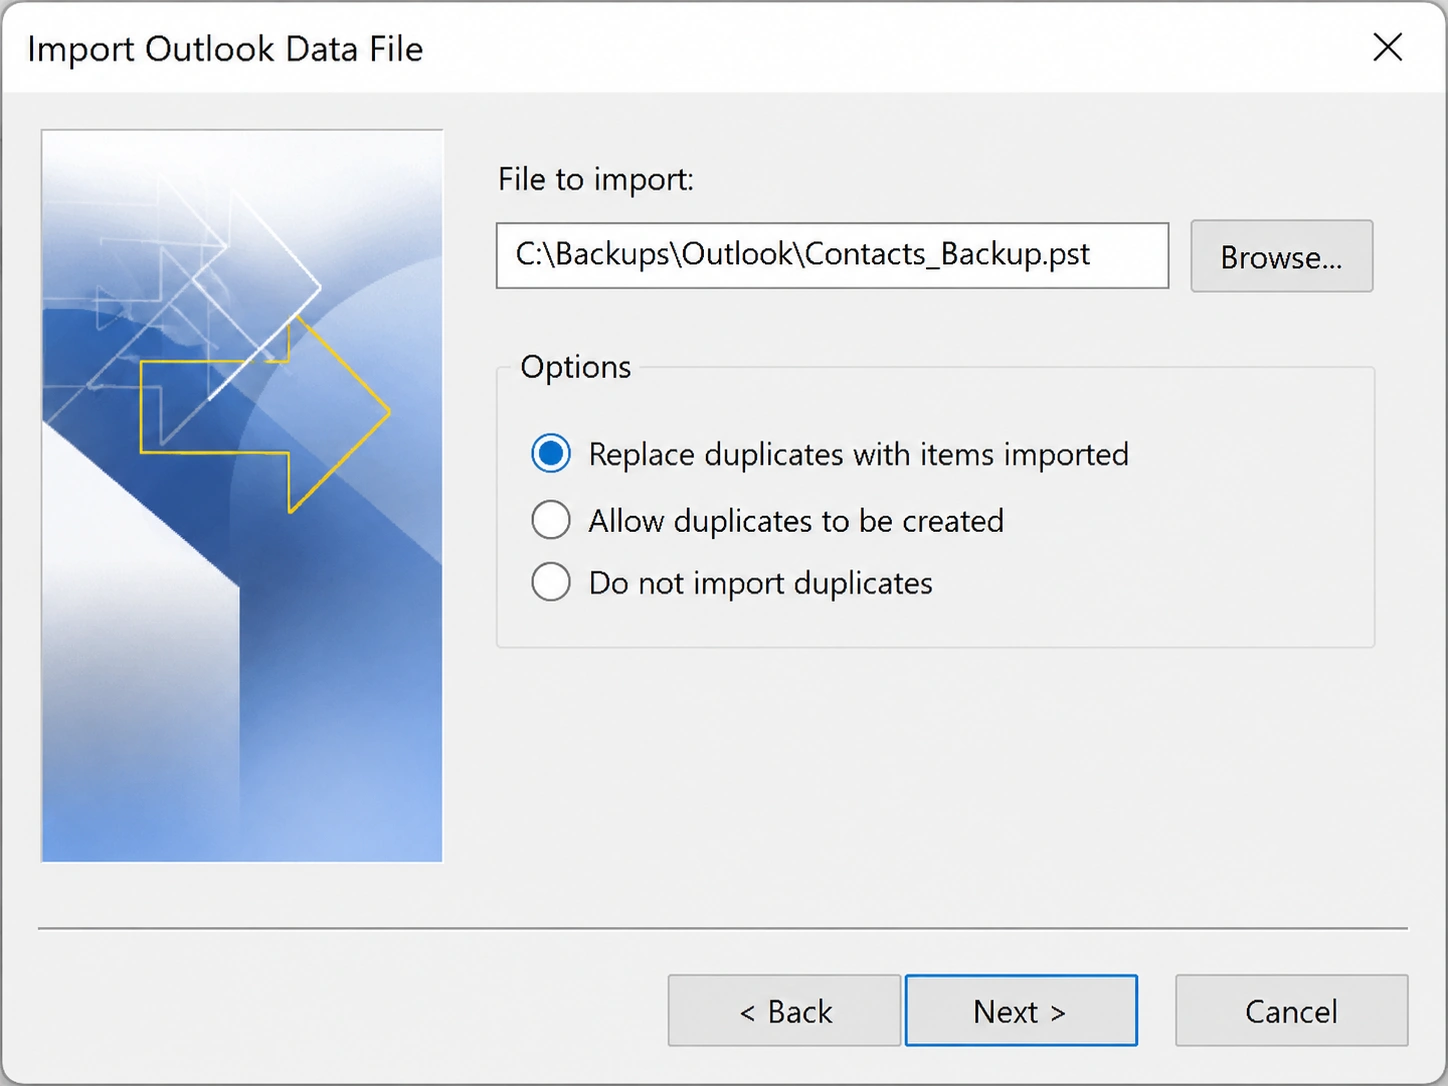The height and width of the screenshot is (1086, 1448).
Task: Close the Import Outlook Data File dialog
Action: (1387, 47)
